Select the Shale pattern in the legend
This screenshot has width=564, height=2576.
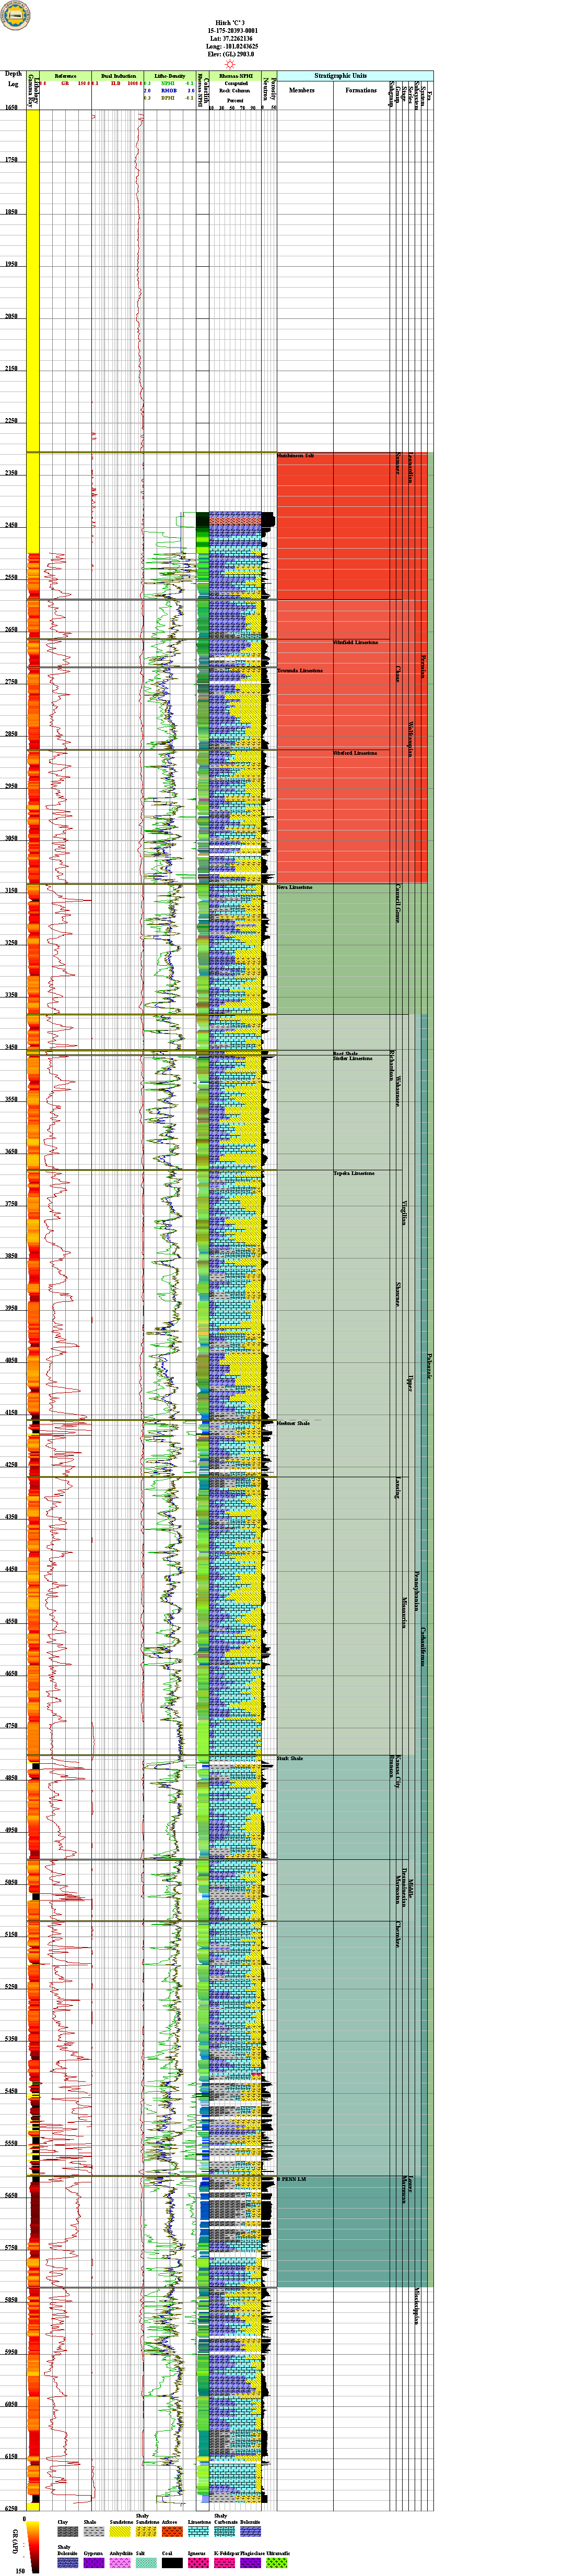point(94,2533)
